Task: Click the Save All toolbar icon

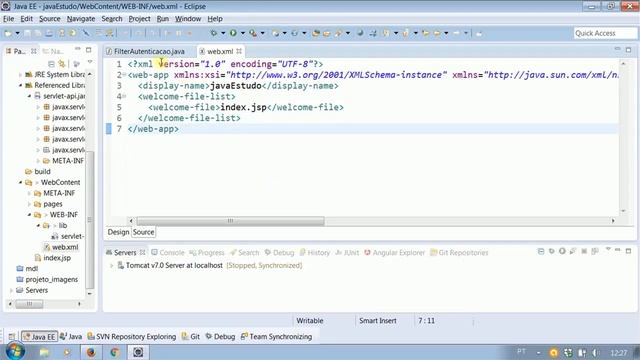Action: point(38,33)
